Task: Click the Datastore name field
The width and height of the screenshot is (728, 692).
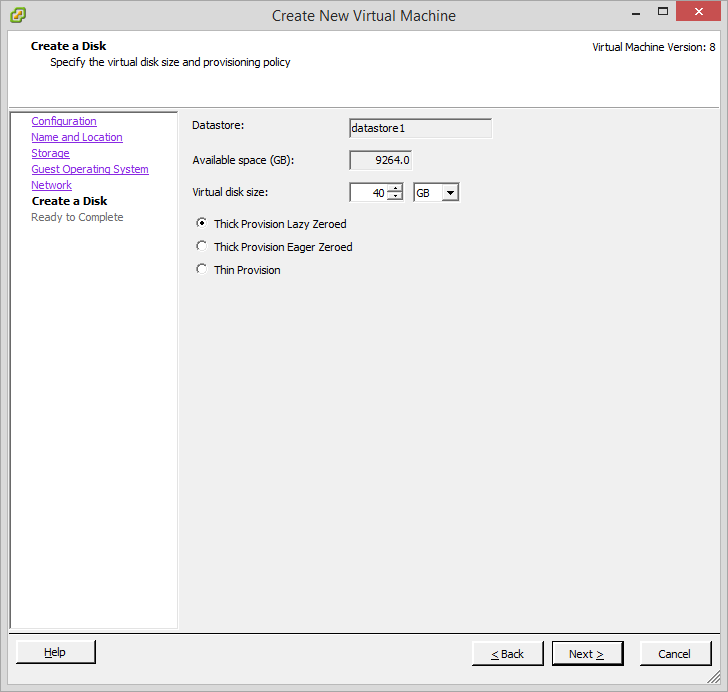Action: point(420,128)
